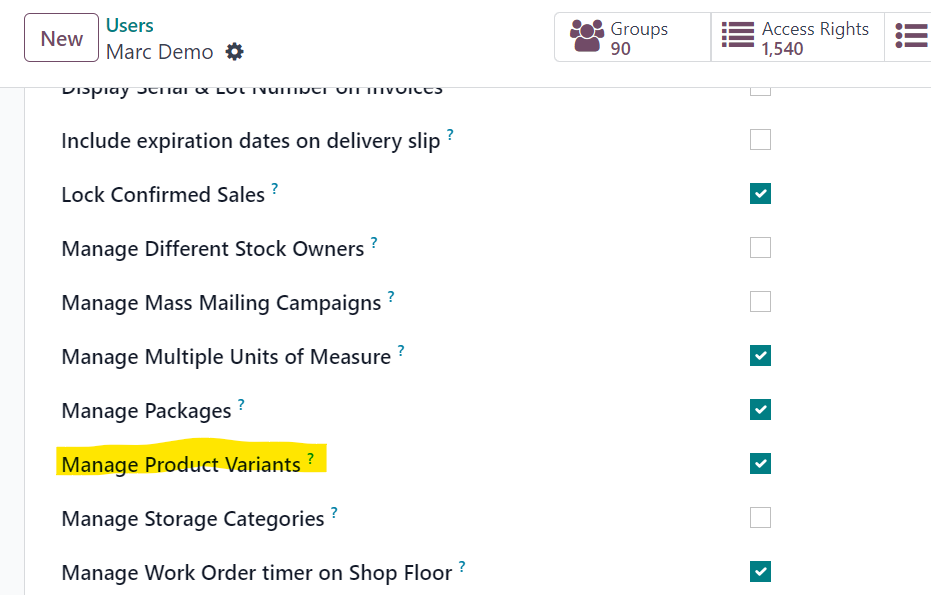The height and width of the screenshot is (595, 931).
Task: Show help for Manage Multiple Units of Measure
Action: 401,350
